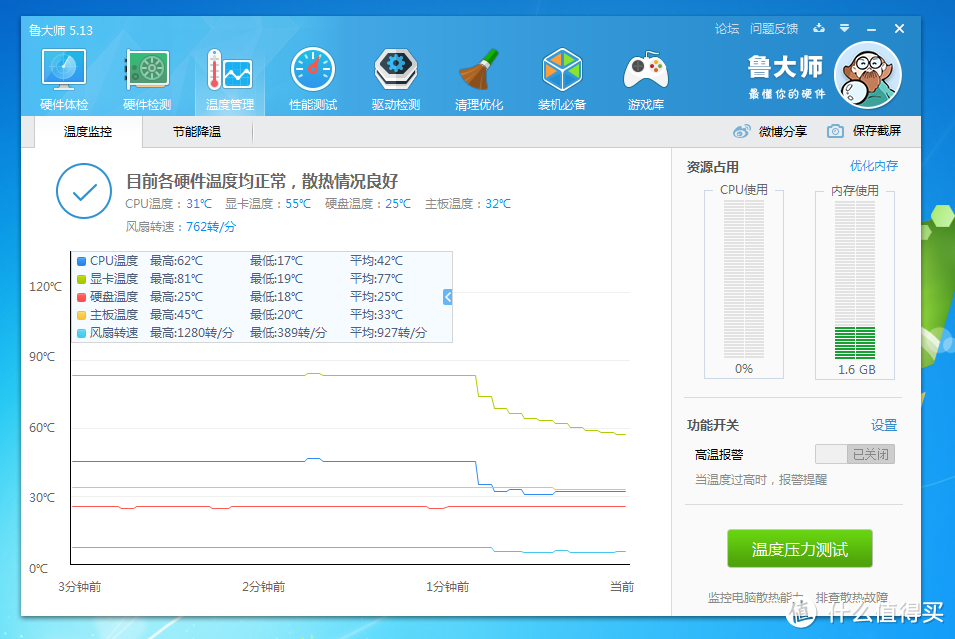Toggle the 显卡温度 green legend swatch
This screenshot has width=955, height=639.
pos(81,279)
